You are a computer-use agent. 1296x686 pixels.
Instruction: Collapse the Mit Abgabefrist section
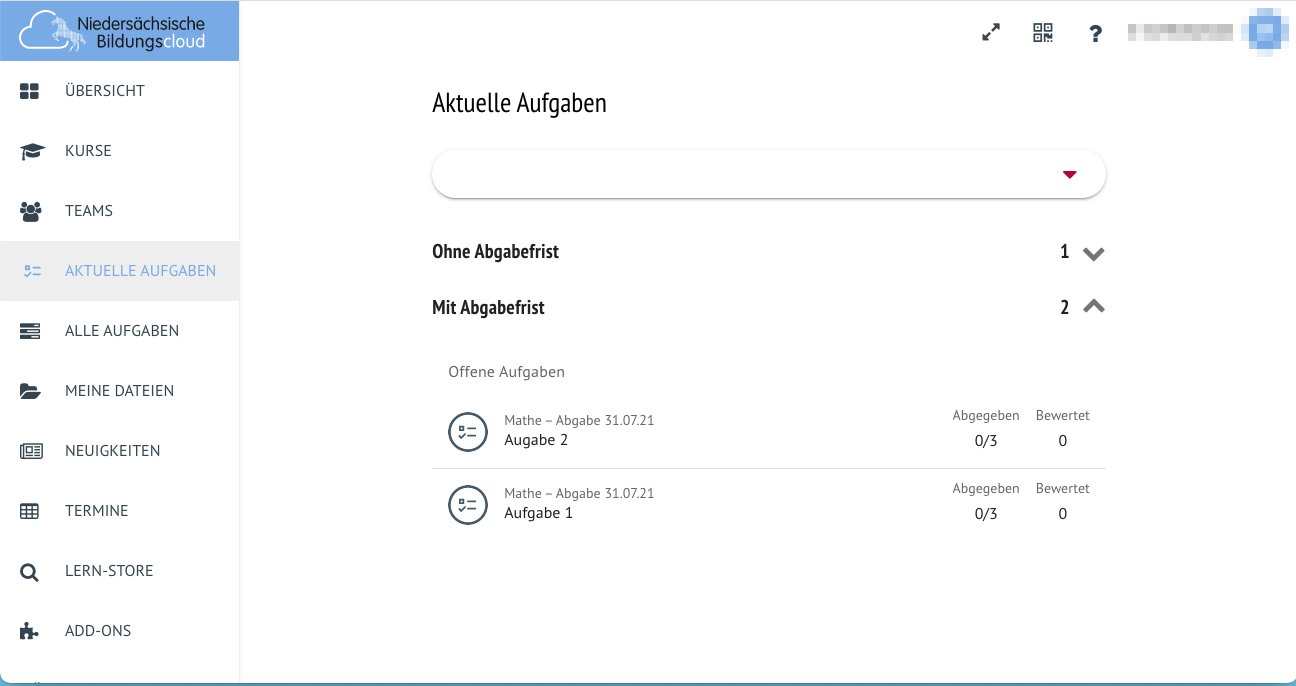[x=1093, y=307]
